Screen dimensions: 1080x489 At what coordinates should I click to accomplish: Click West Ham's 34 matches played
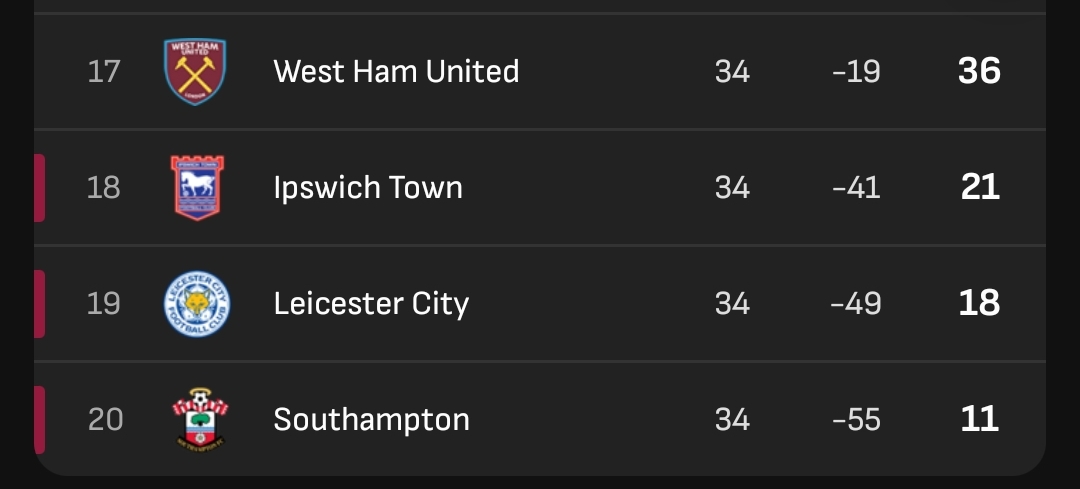[732, 72]
